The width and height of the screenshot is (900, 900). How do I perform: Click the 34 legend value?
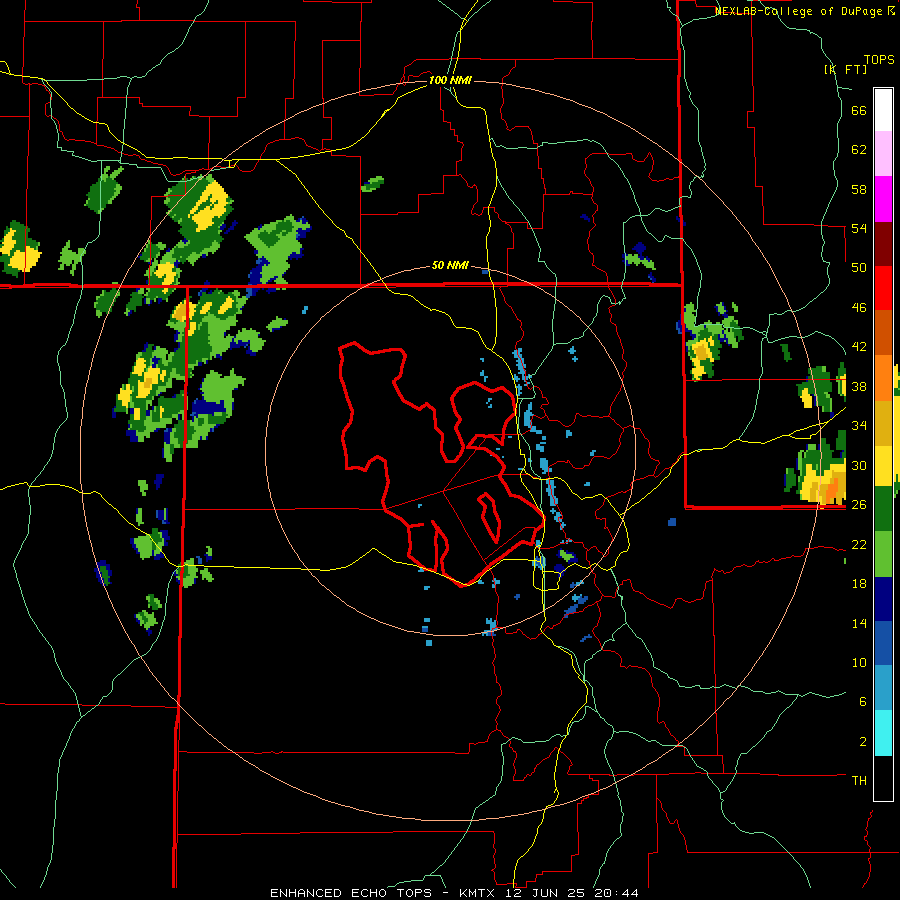coord(859,426)
